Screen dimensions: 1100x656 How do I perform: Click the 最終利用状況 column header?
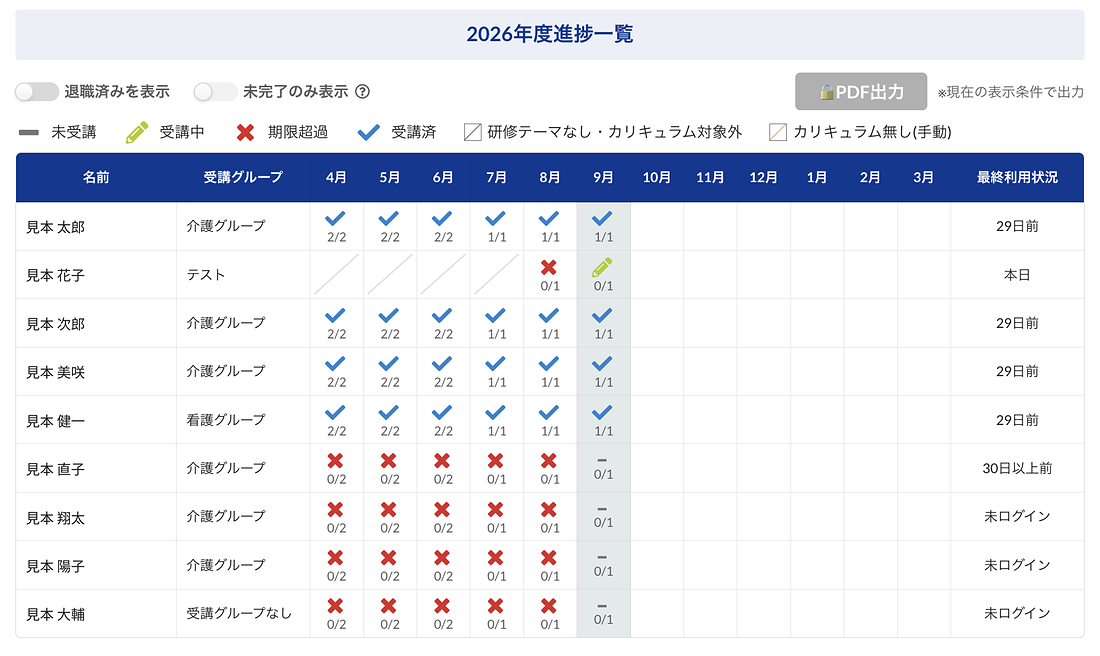coord(1017,178)
